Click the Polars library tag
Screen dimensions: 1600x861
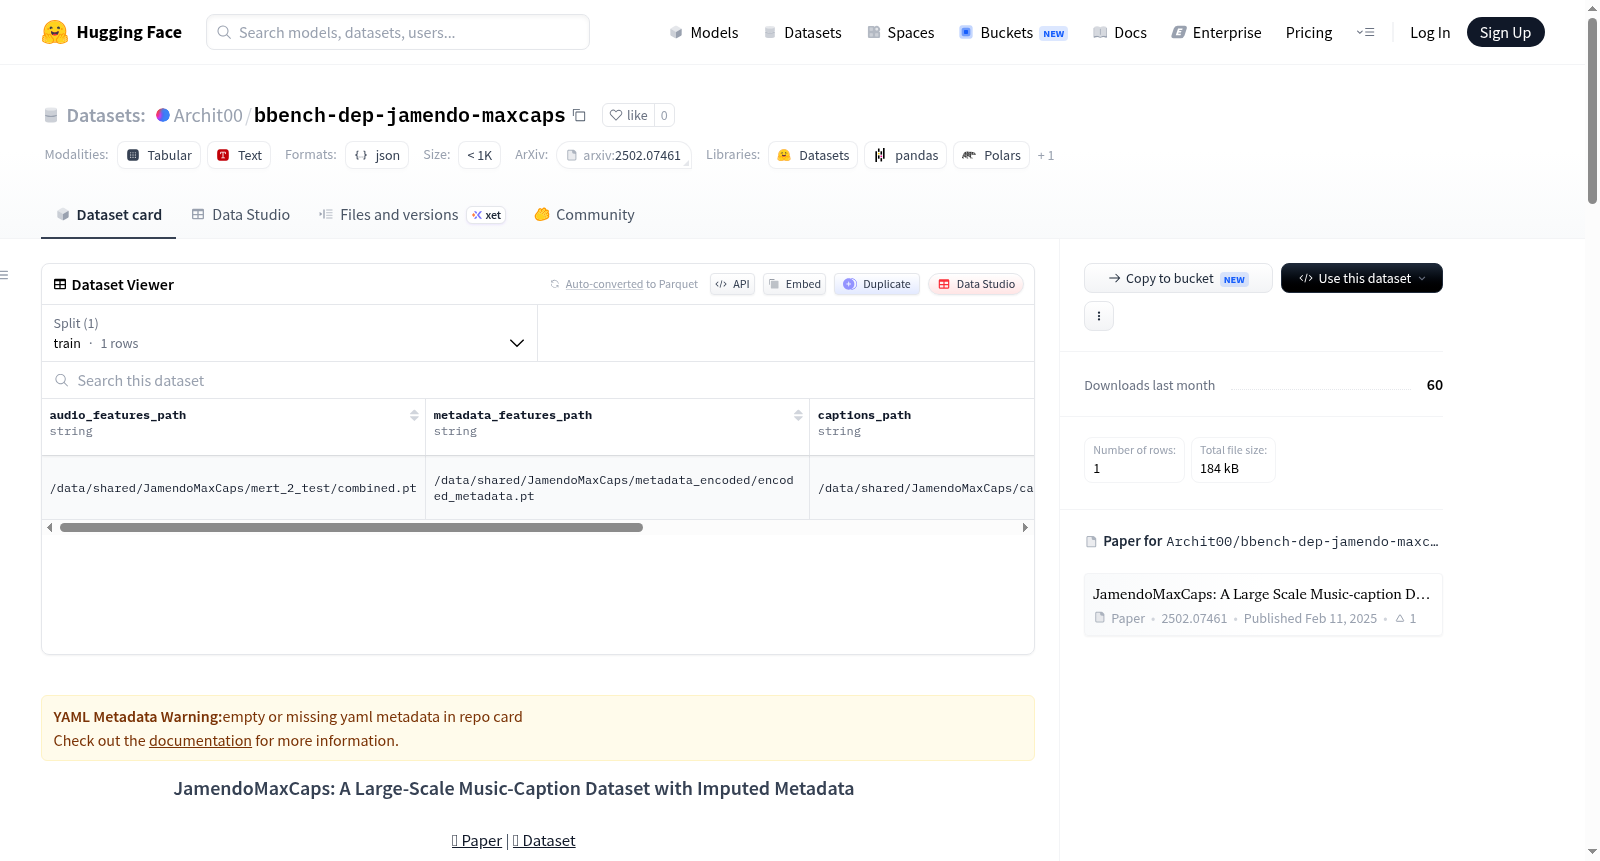991,155
